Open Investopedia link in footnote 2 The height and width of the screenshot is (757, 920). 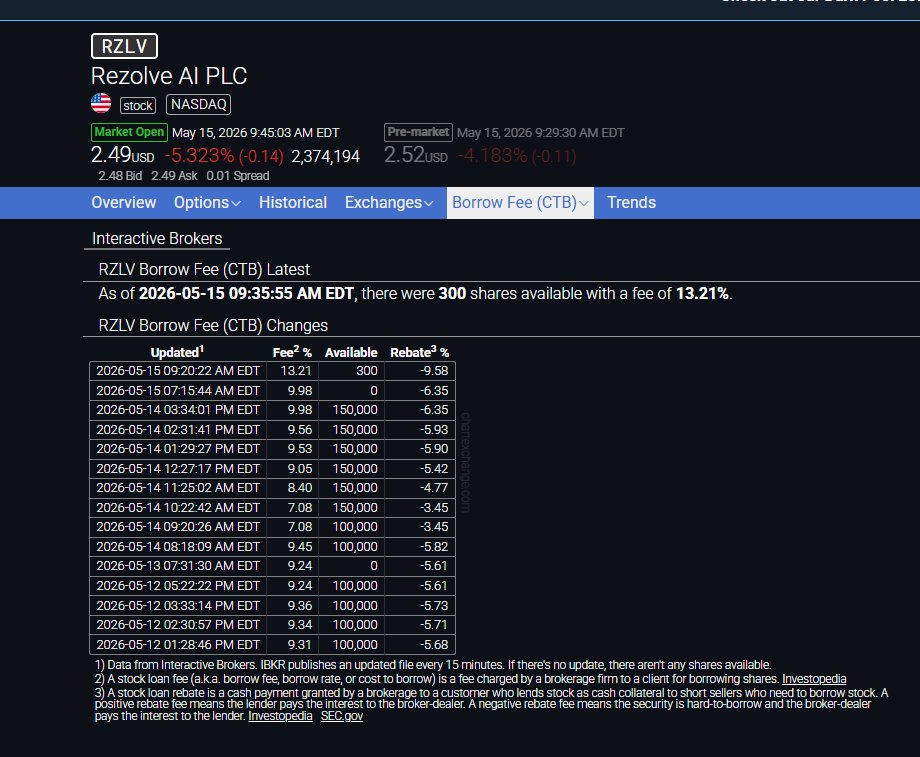click(814, 679)
